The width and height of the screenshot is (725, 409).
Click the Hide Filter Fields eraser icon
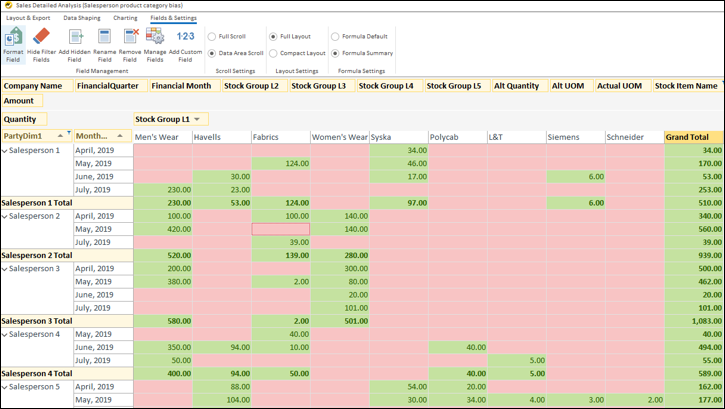tap(41, 38)
